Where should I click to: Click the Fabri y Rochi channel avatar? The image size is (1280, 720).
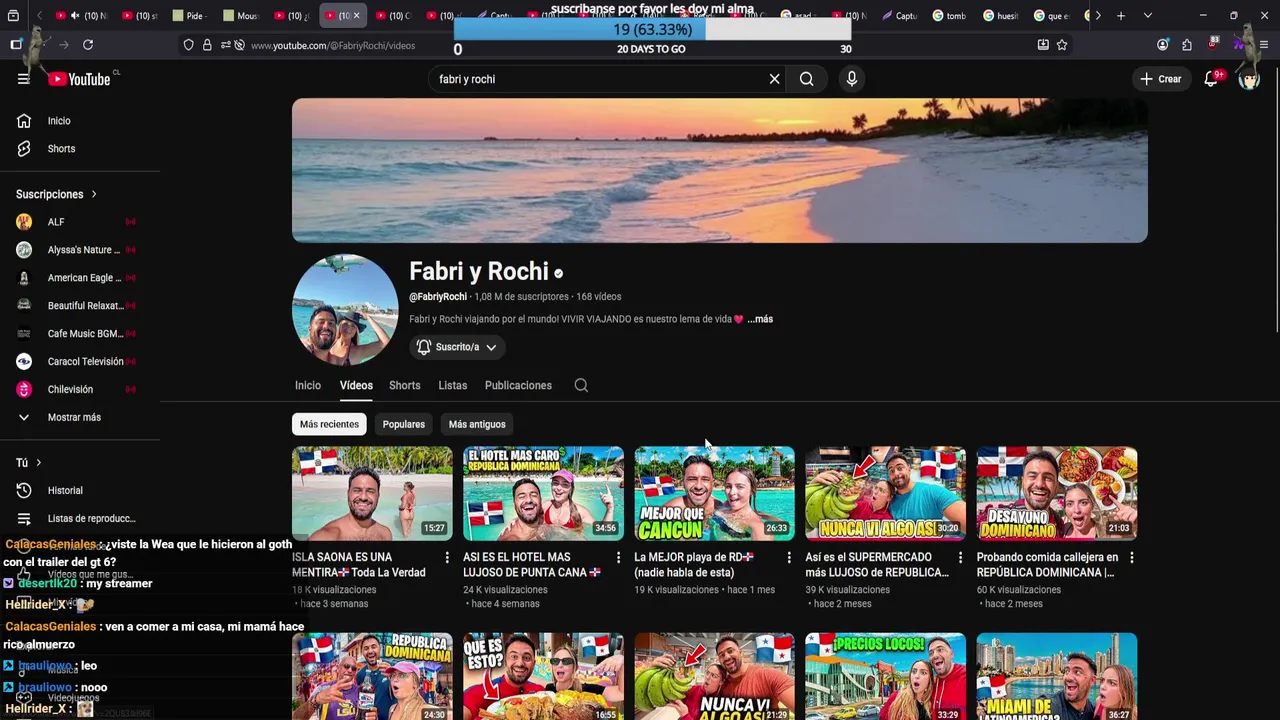point(345,310)
